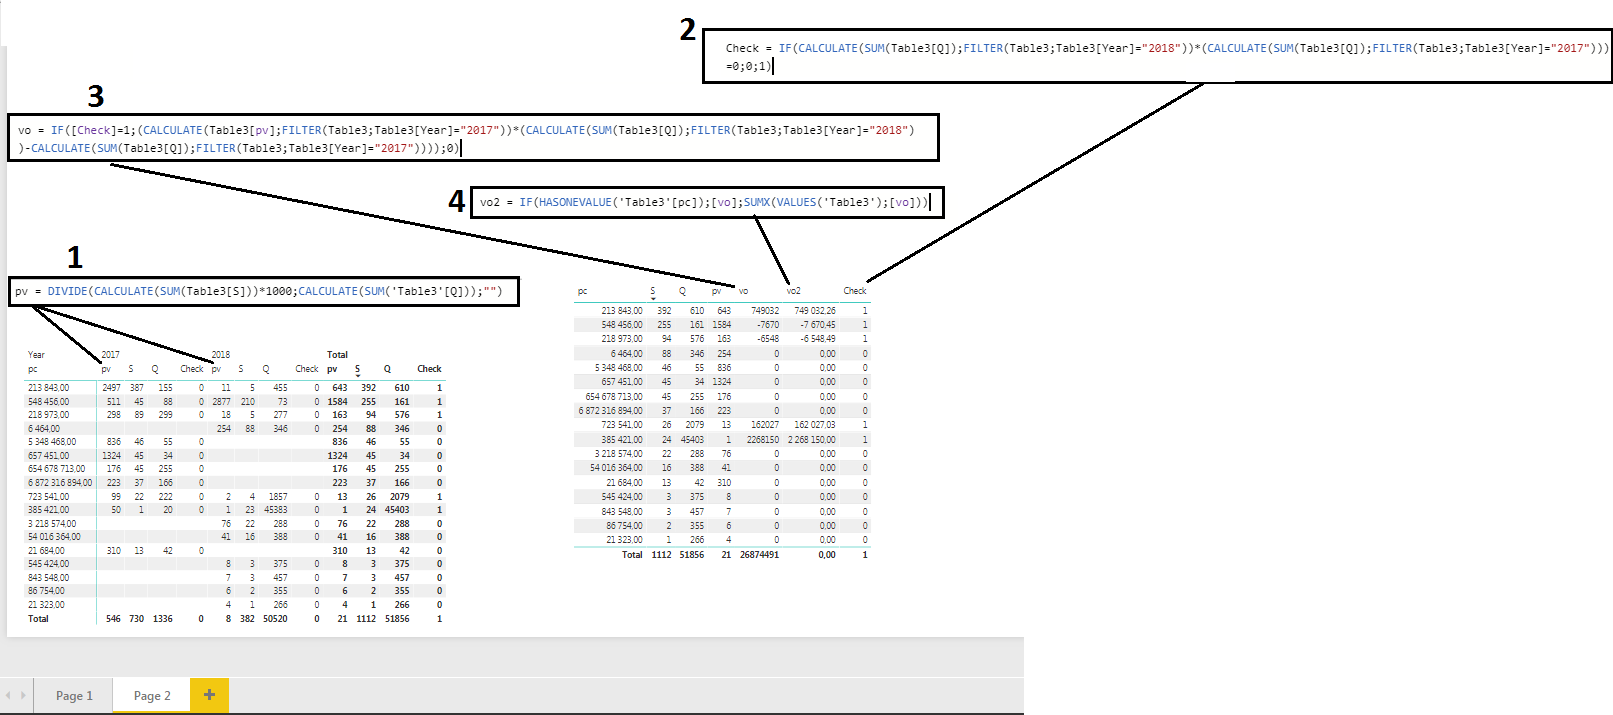Select the cell showing 2 268 150,00
Image resolution: width=1613 pixels, height=715 pixels.
click(812, 440)
